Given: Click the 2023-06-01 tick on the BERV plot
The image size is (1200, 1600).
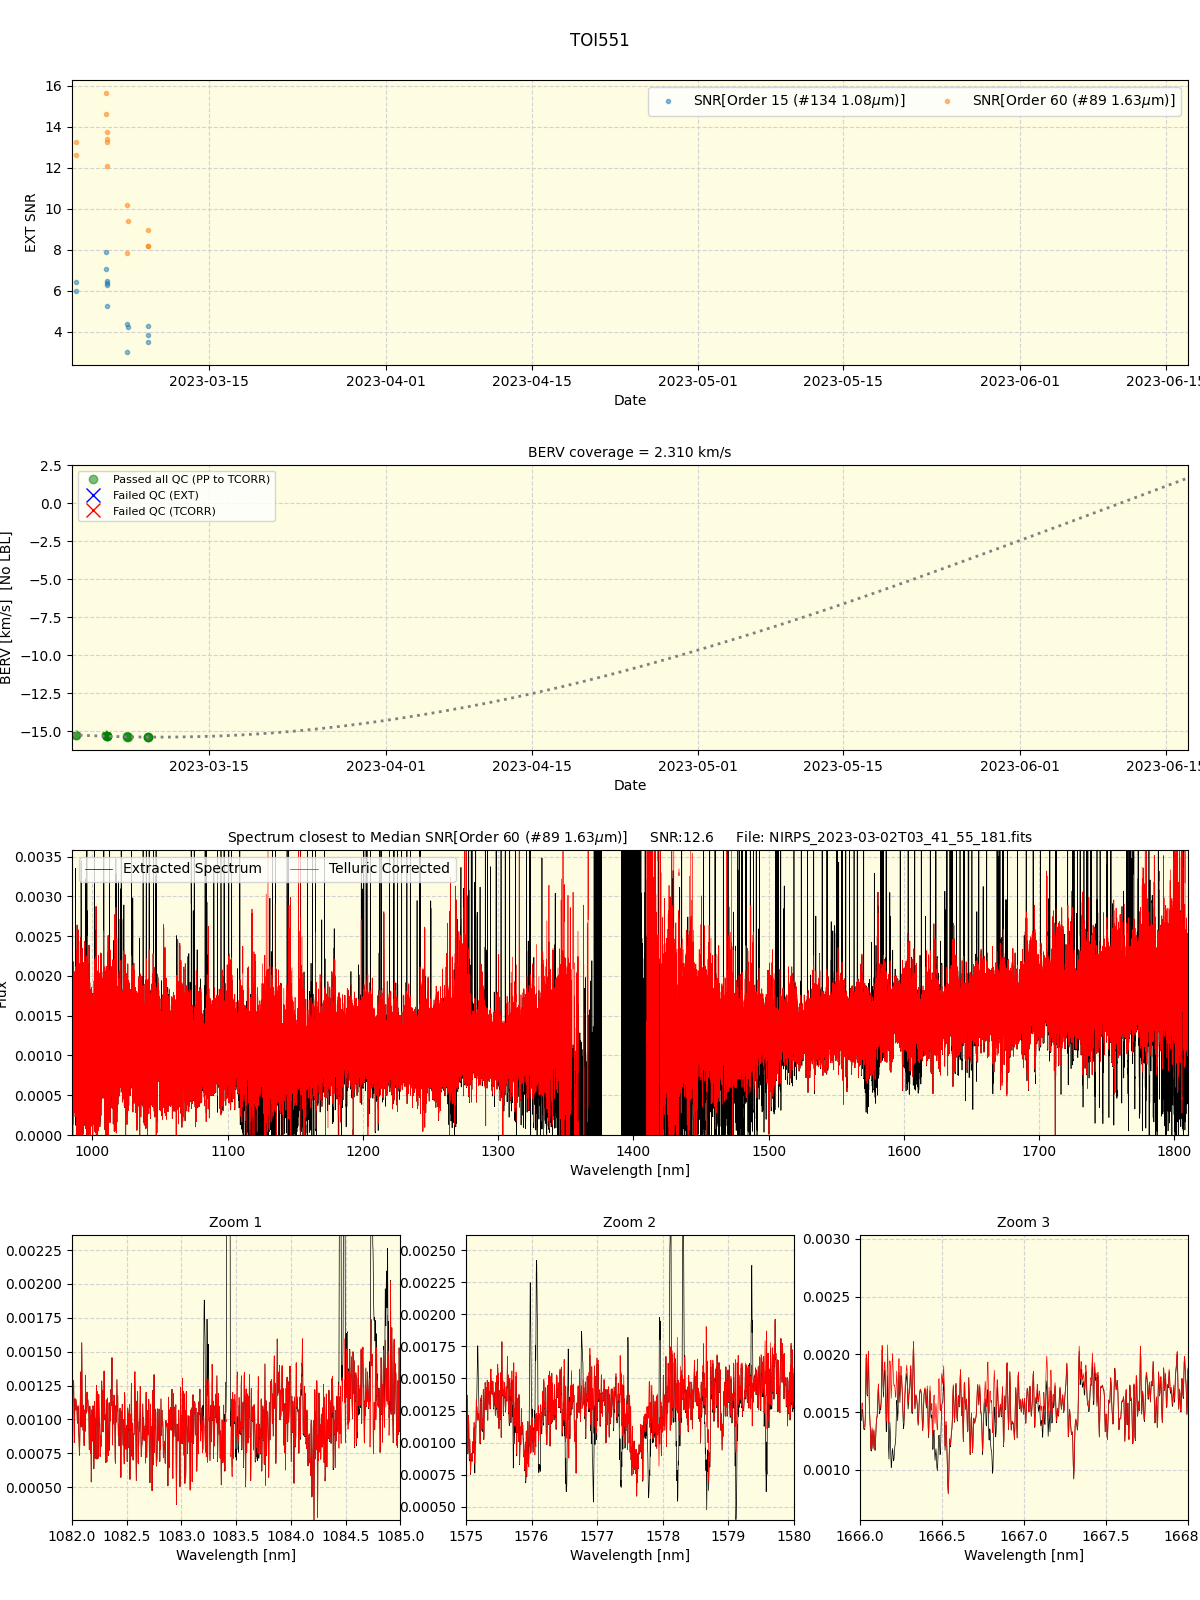Looking at the screenshot, I should (x=1020, y=766).
